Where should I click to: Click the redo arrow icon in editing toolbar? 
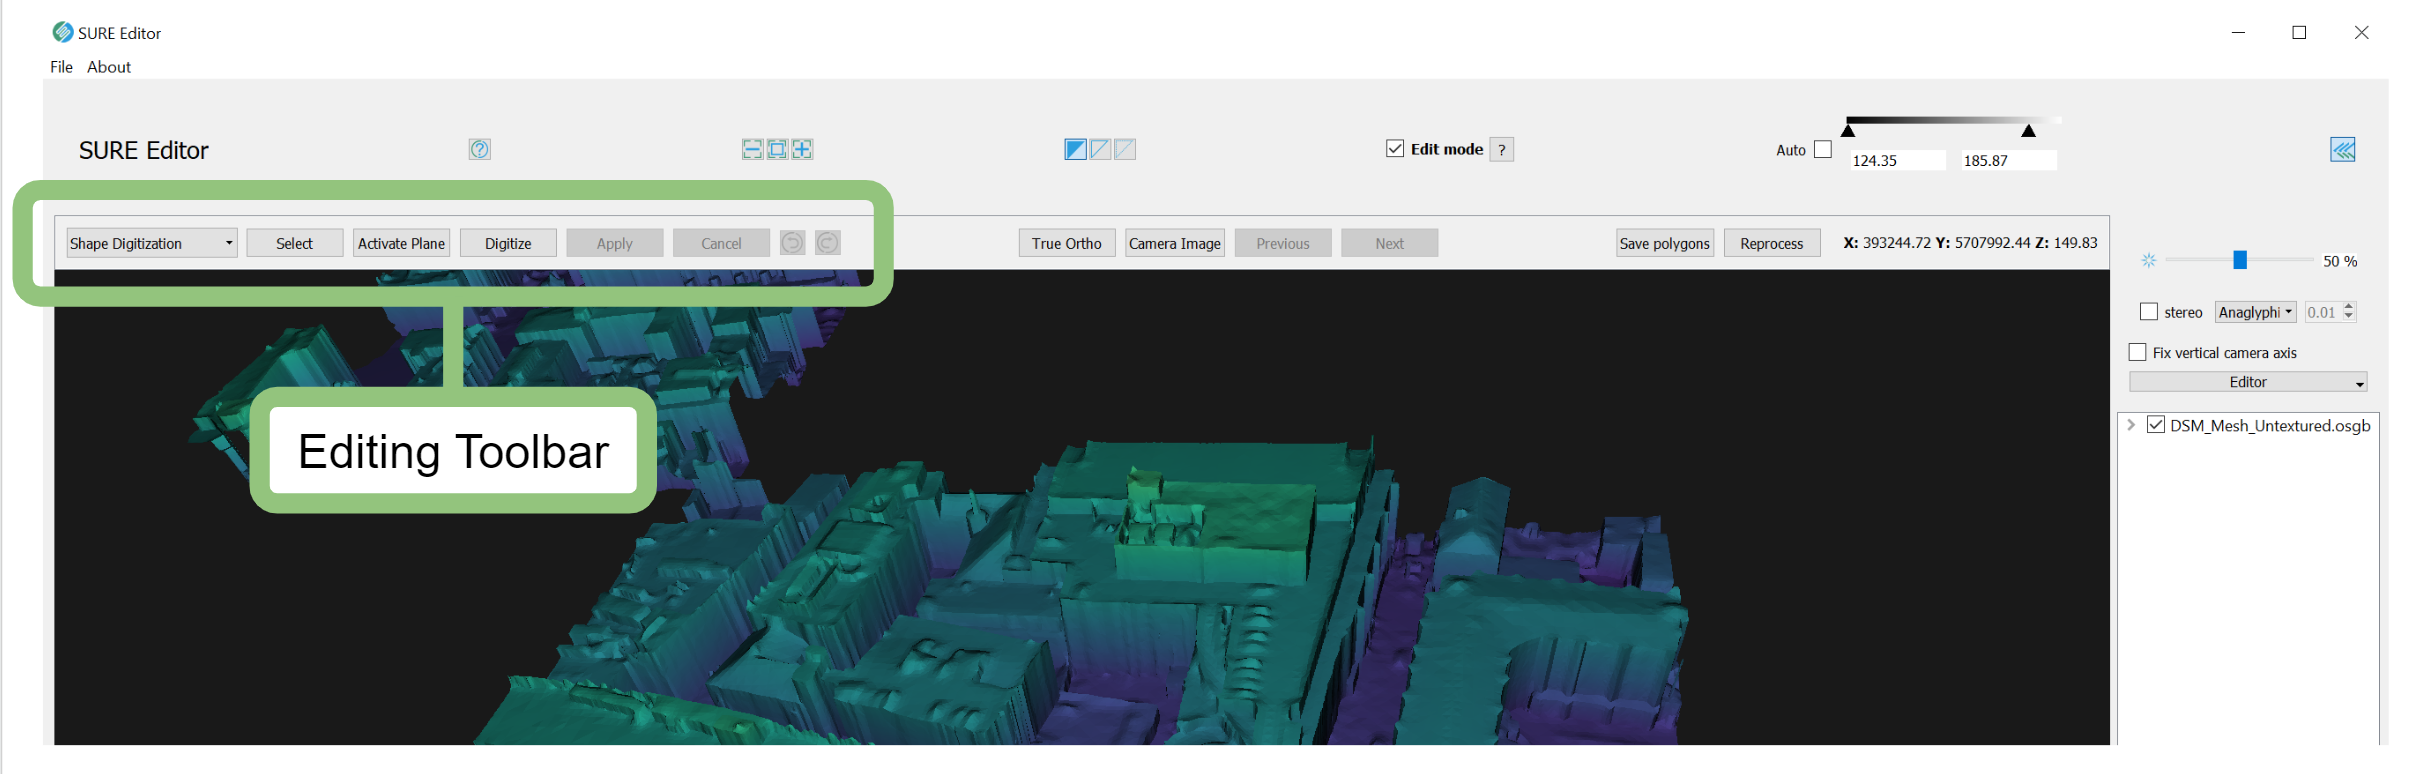[828, 243]
